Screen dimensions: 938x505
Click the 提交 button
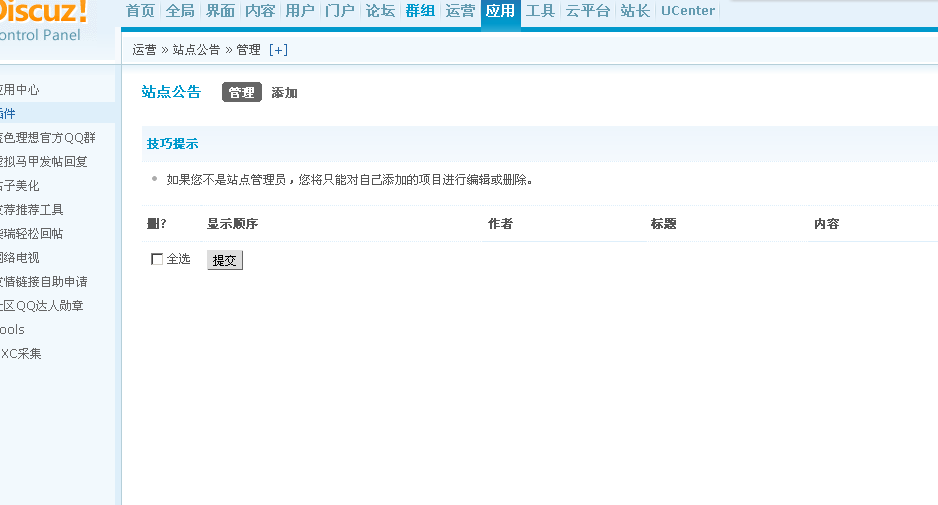tap(225, 260)
